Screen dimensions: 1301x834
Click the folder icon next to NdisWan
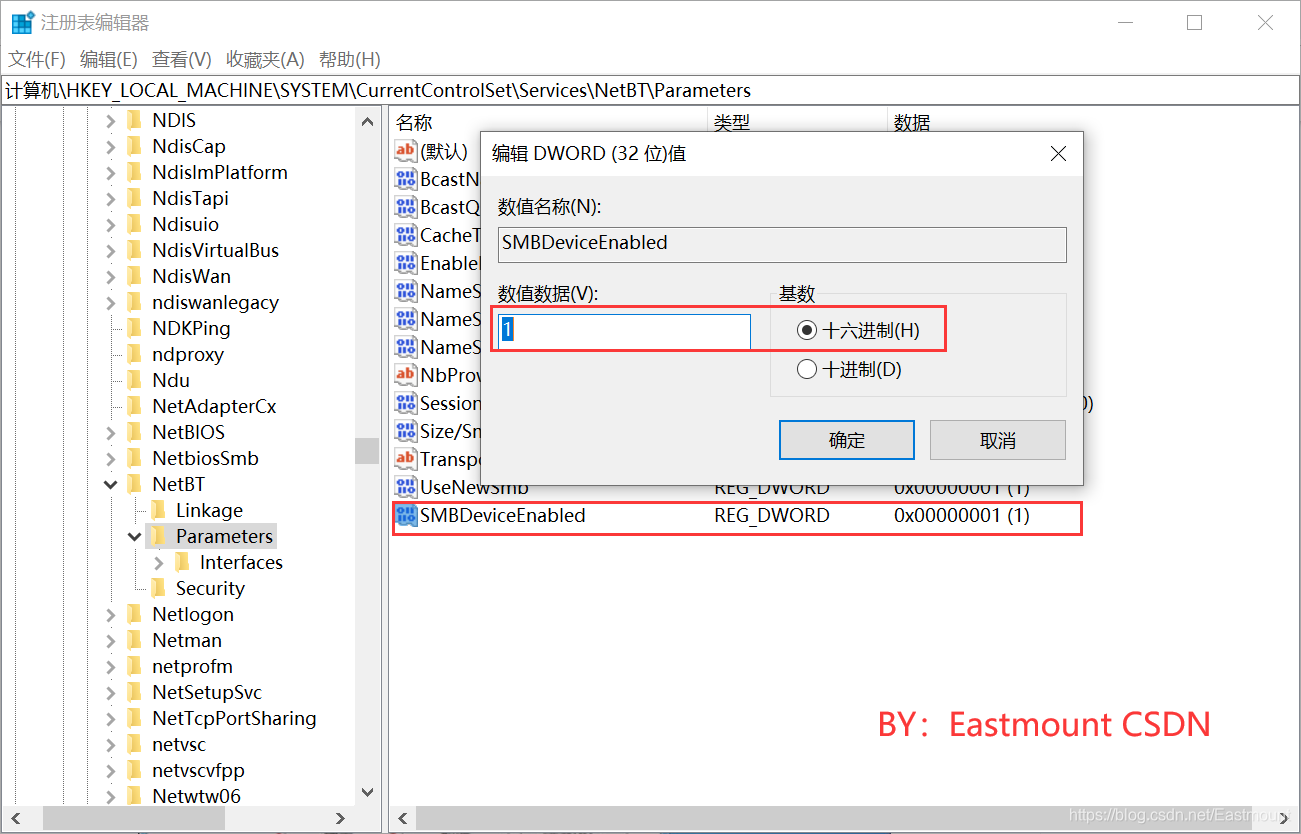(135, 276)
